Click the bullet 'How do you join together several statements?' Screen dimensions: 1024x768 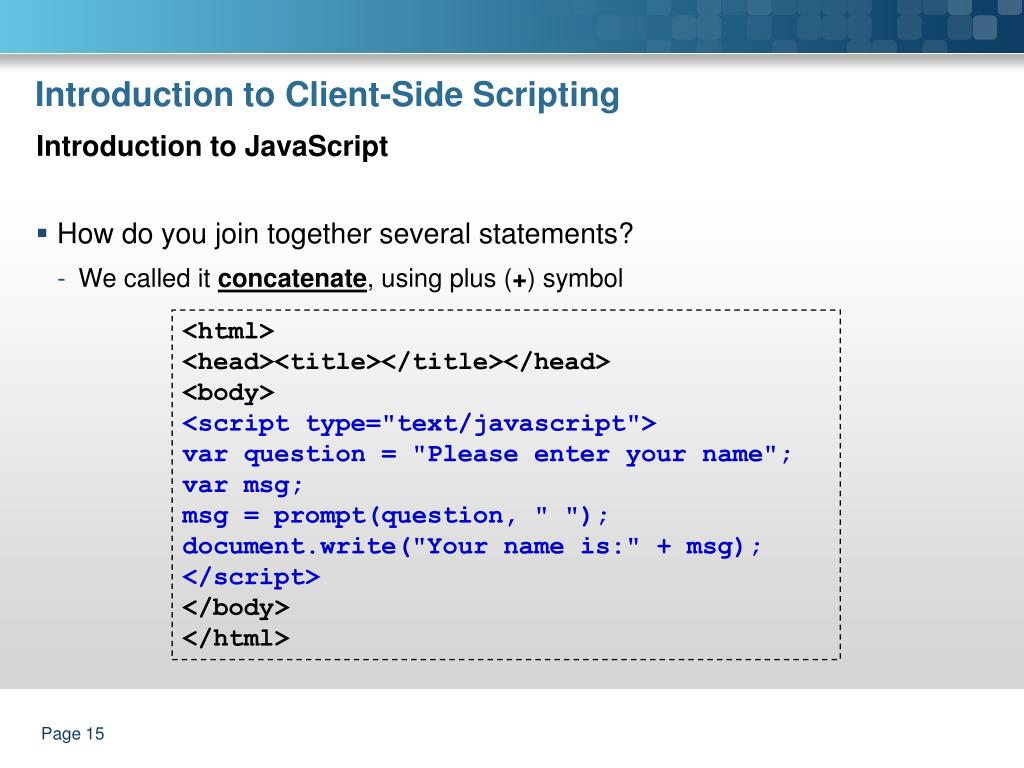pos(345,234)
